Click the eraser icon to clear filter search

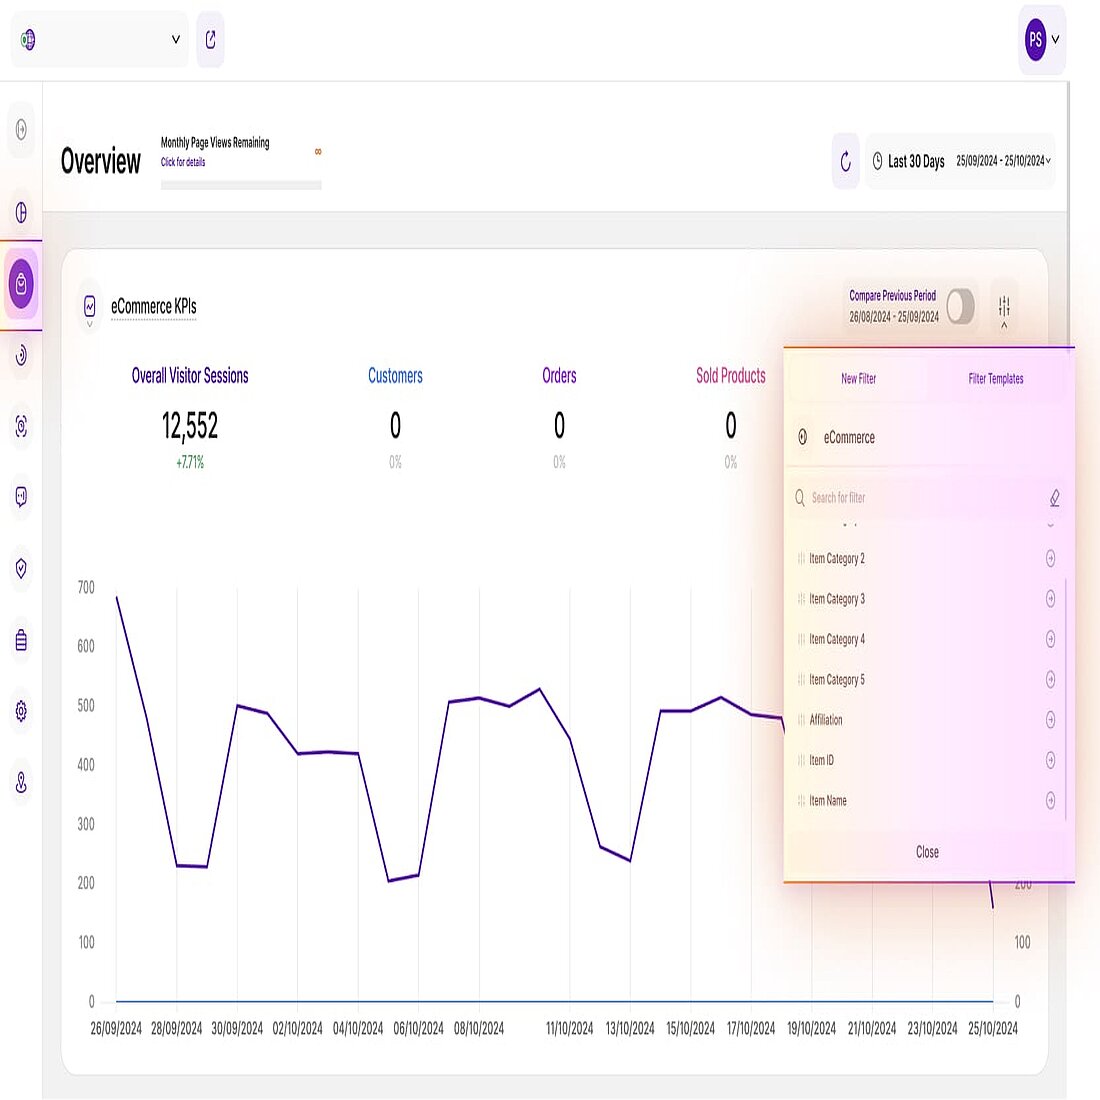pyautogui.click(x=1054, y=498)
